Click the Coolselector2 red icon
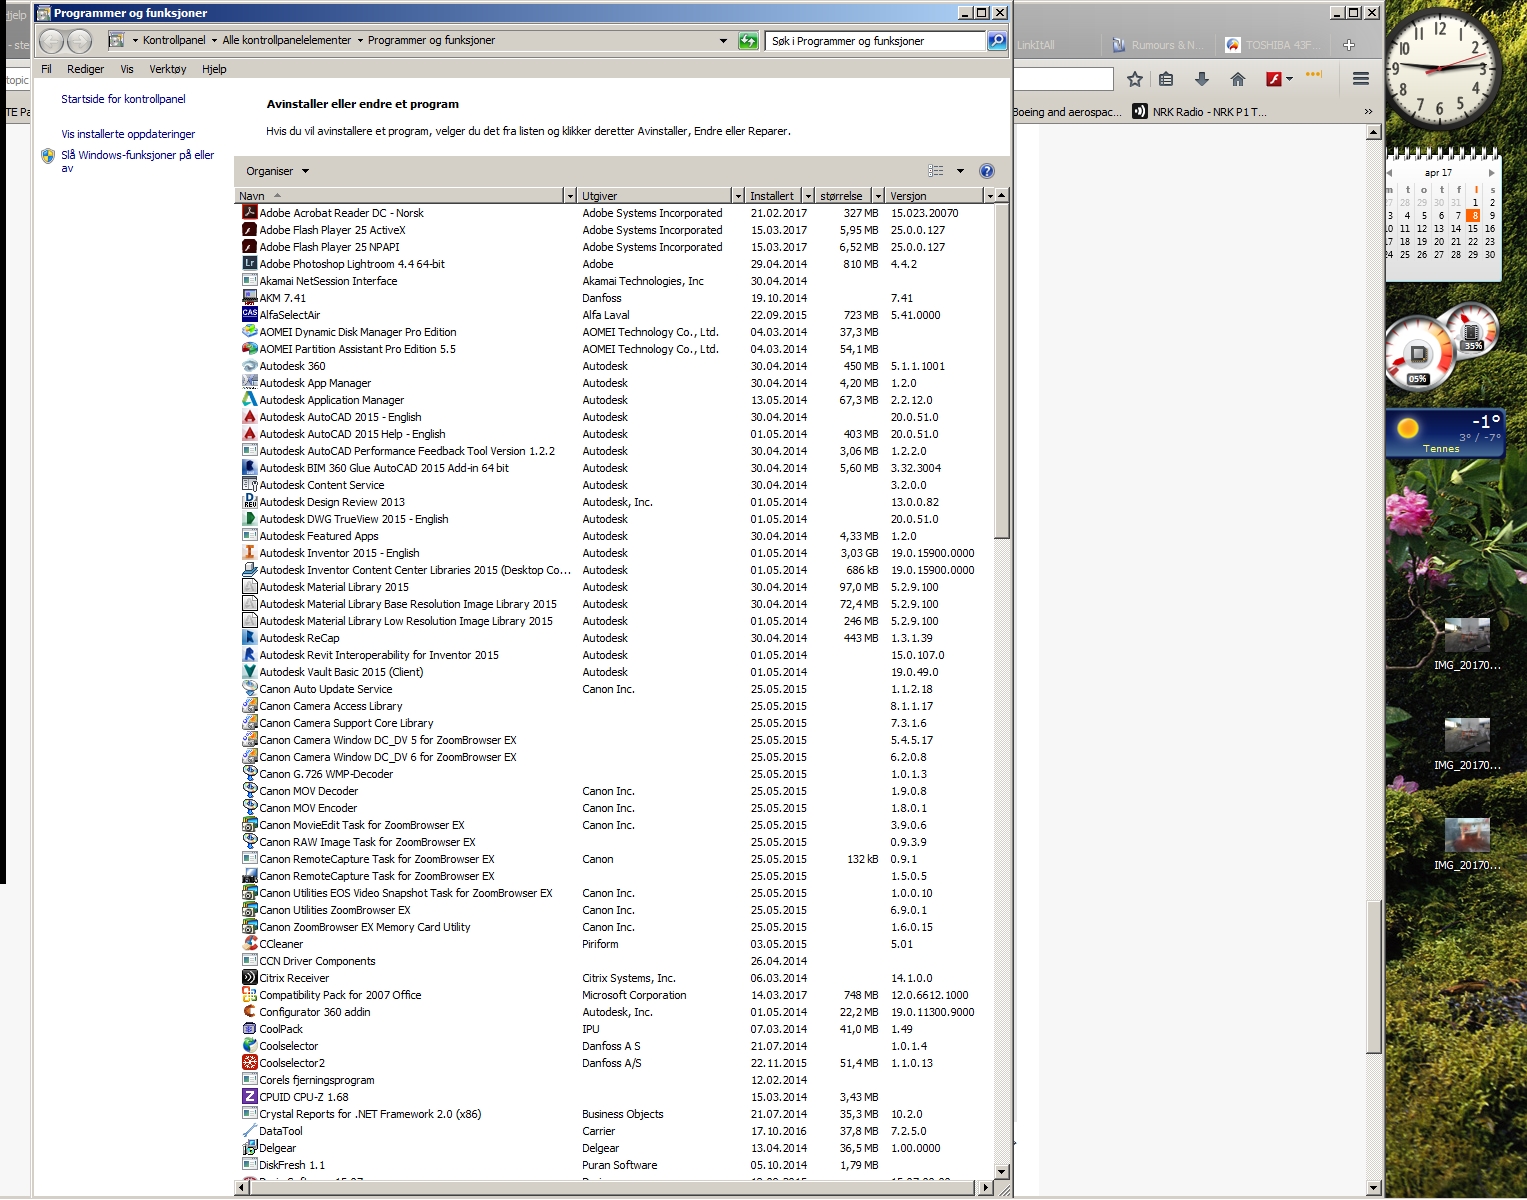This screenshot has height=1200, width=1527. point(250,1062)
